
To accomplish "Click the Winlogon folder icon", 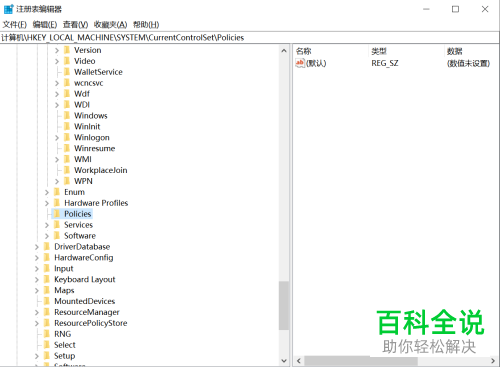I will coord(67,137).
